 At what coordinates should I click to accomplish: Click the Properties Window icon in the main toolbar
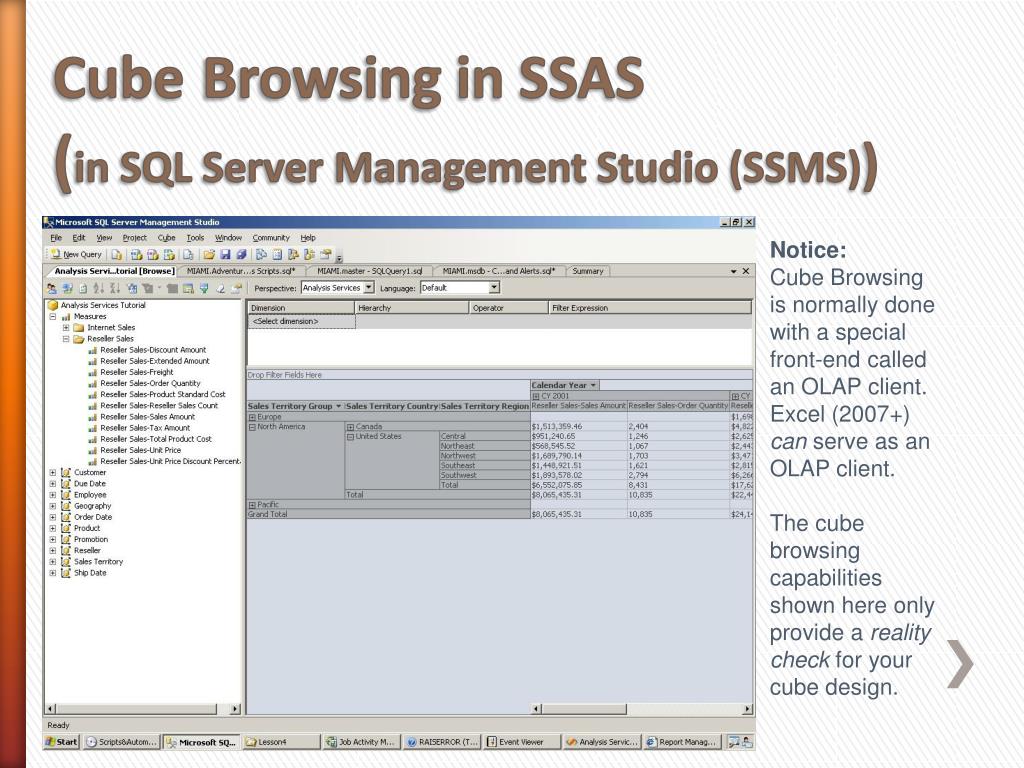tap(325, 254)
